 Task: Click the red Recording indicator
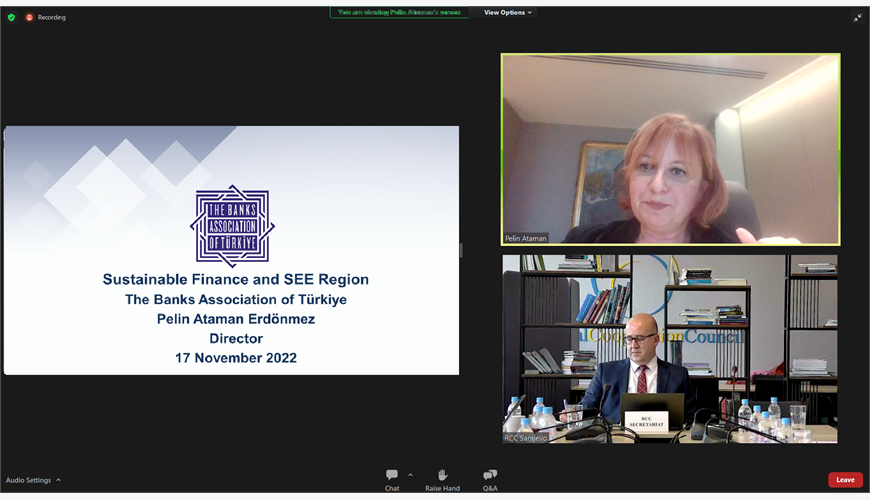(45, 17)
